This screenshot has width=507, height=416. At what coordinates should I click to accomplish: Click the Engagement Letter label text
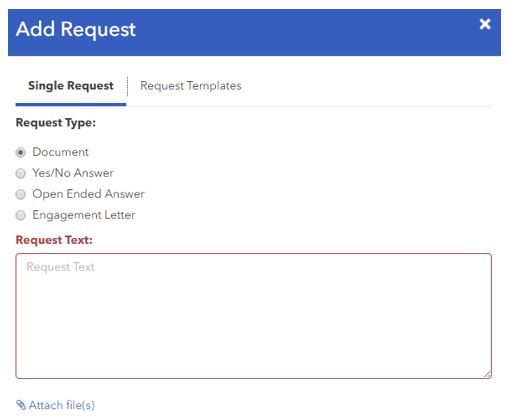coord(84,215)
